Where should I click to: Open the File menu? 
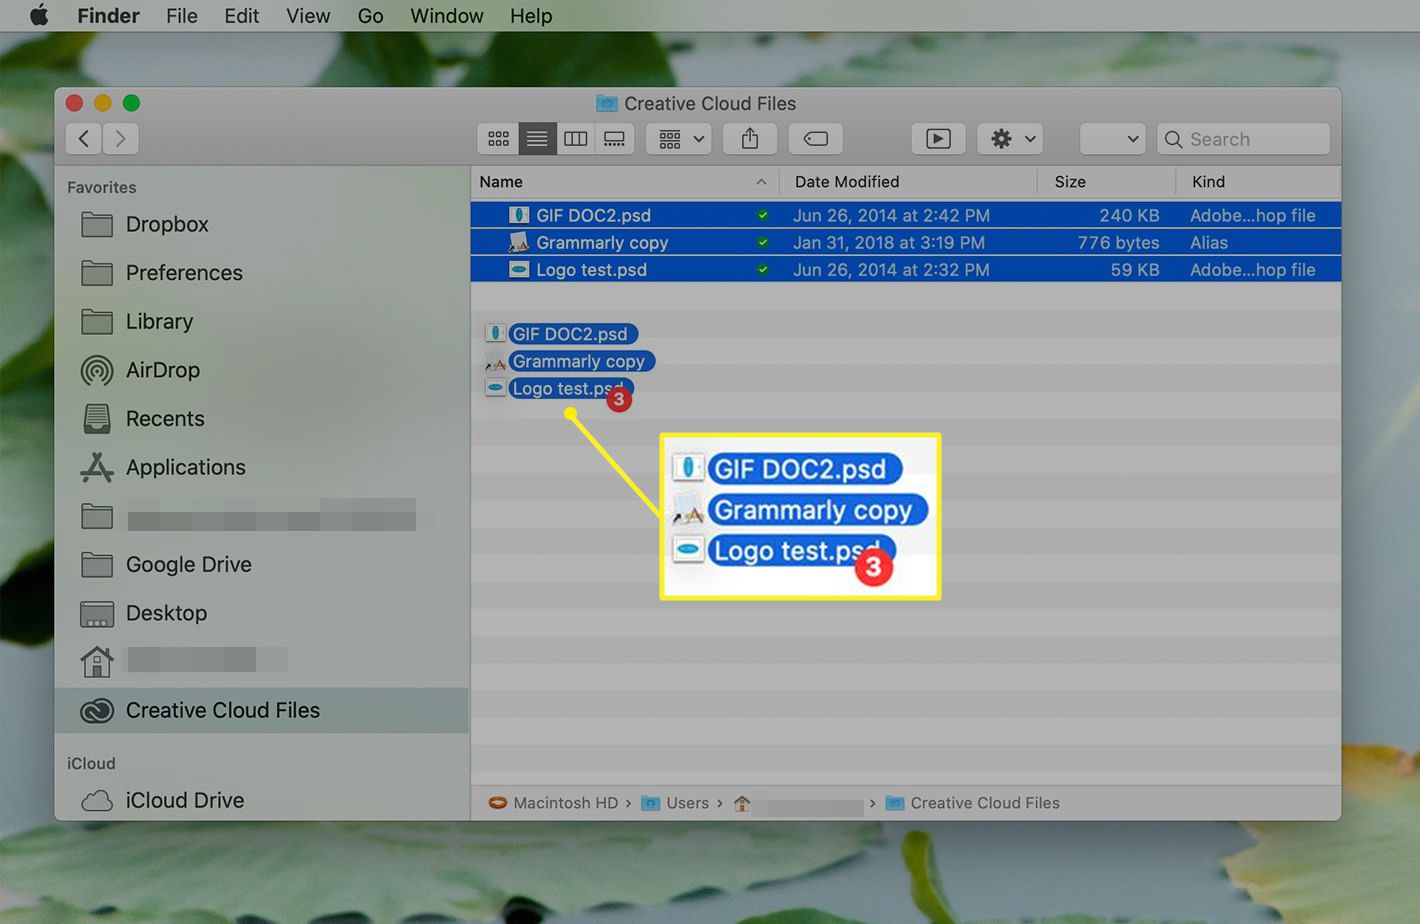(x=181, y=16)
